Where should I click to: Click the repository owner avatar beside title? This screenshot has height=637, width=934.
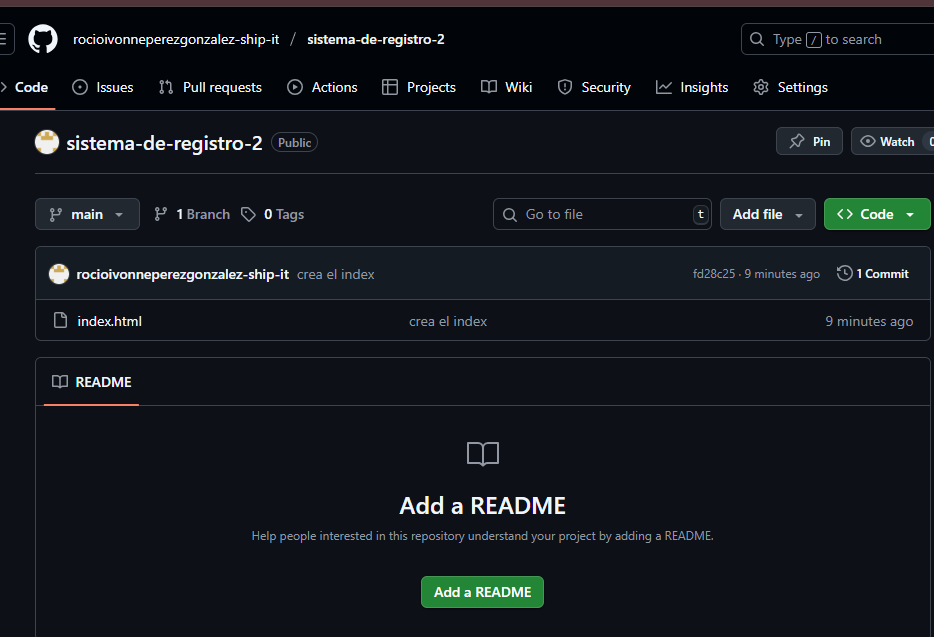47,142
